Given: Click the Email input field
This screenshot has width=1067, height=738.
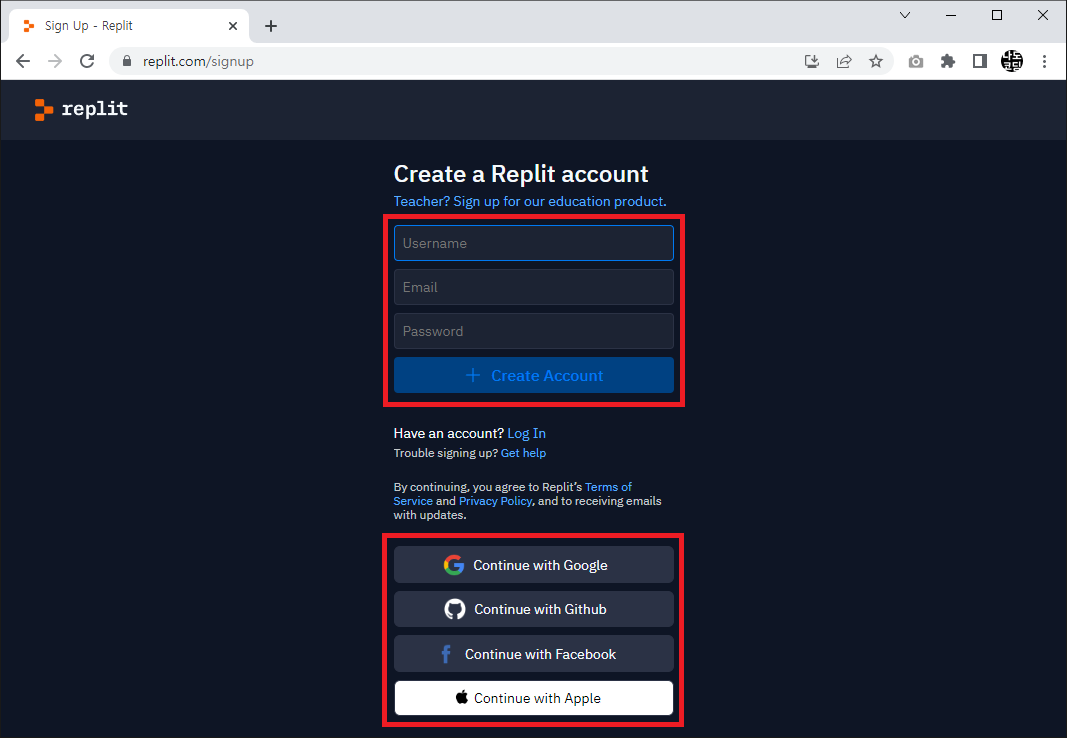Looking at the screenshot, I should point(534,287).
